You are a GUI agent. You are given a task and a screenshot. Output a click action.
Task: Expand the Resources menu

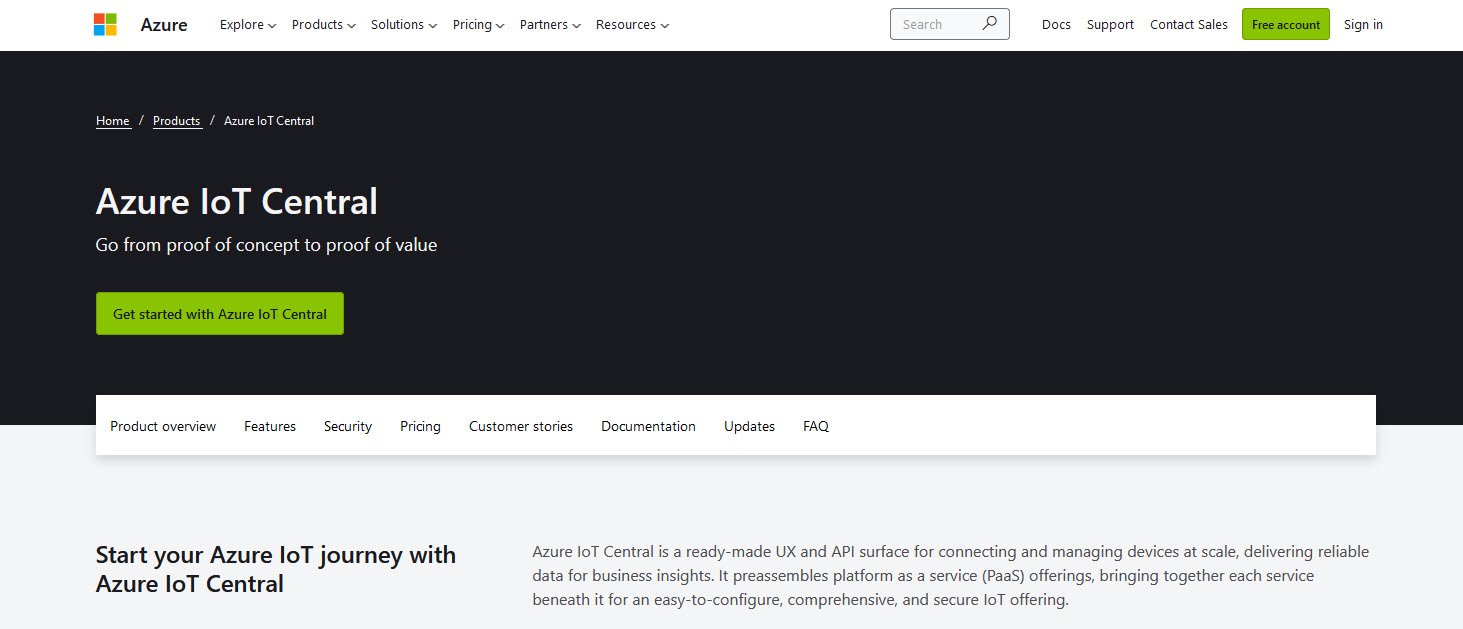point(632,24)
